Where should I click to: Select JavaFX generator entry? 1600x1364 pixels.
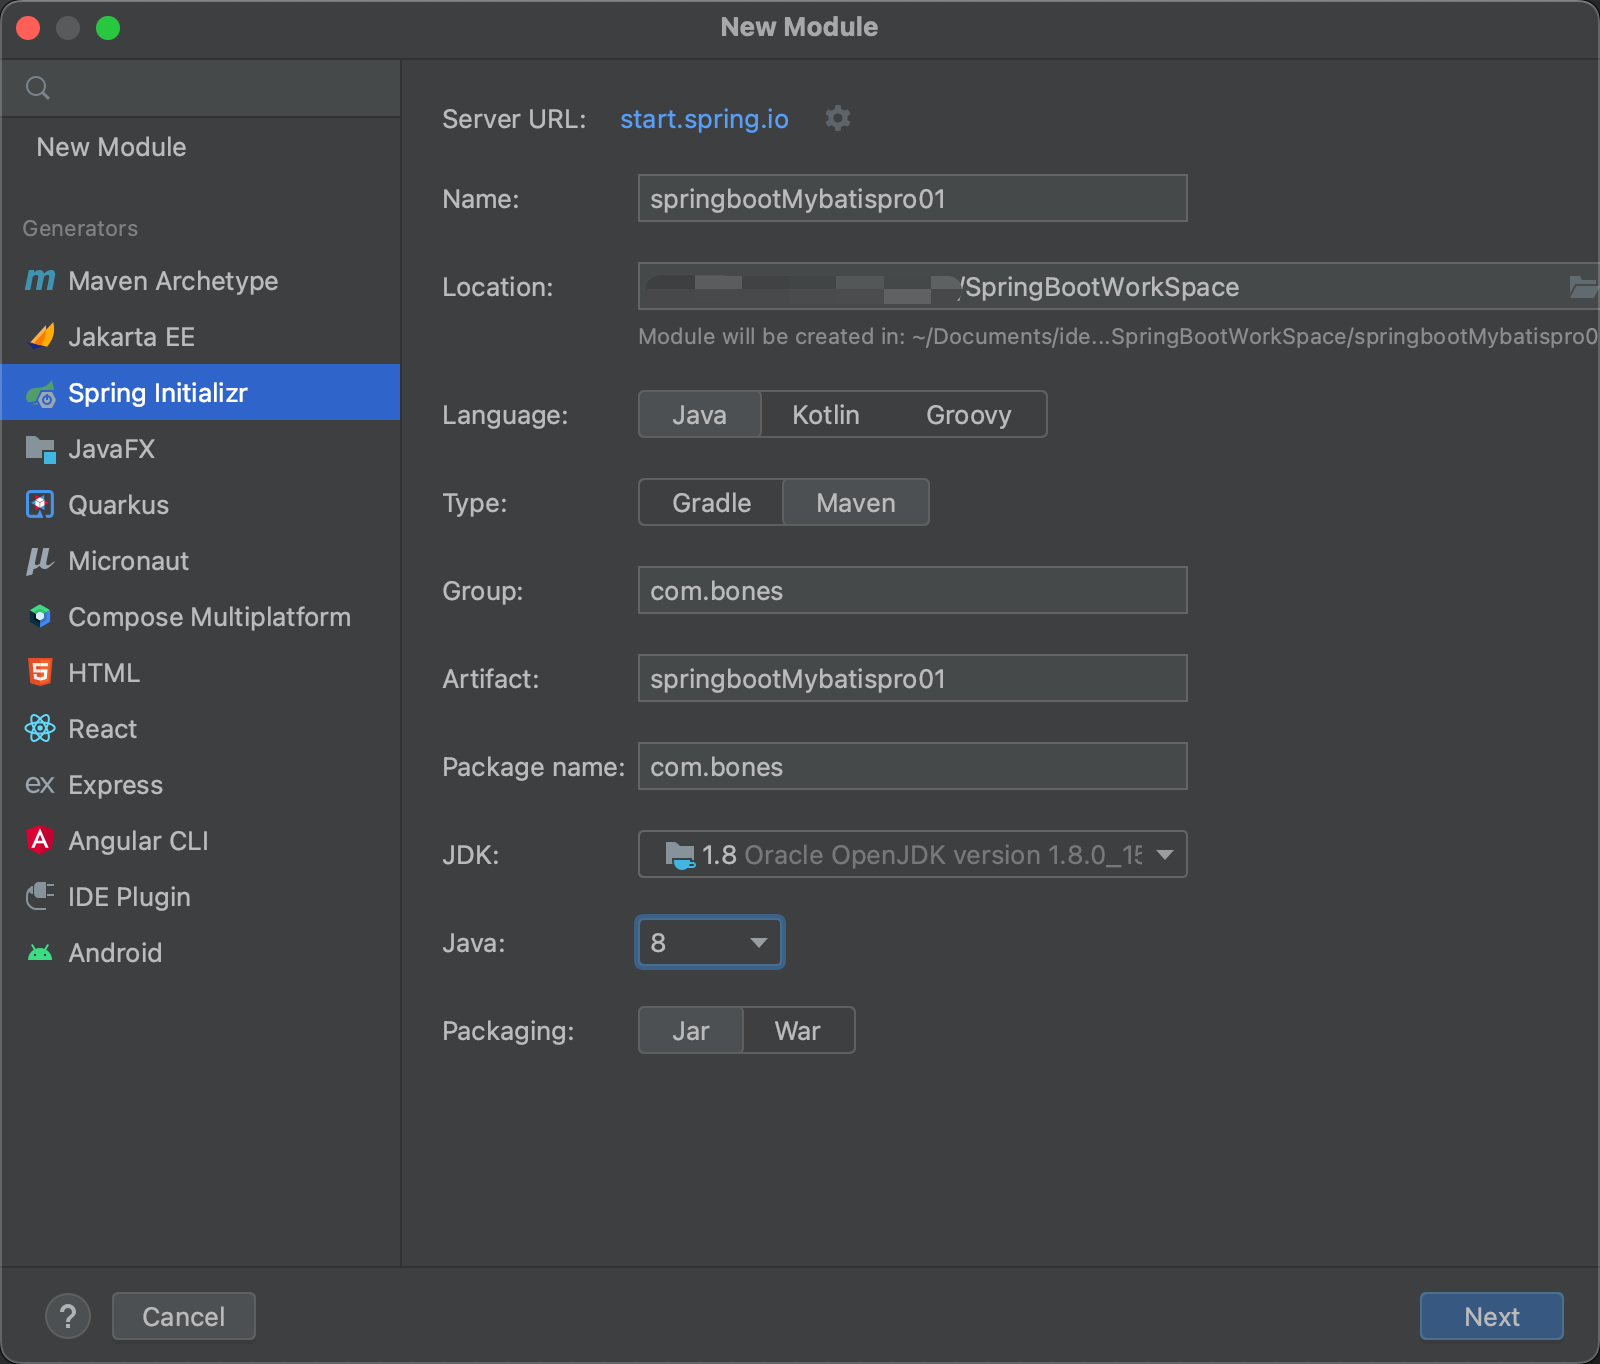tap(200, 449)
